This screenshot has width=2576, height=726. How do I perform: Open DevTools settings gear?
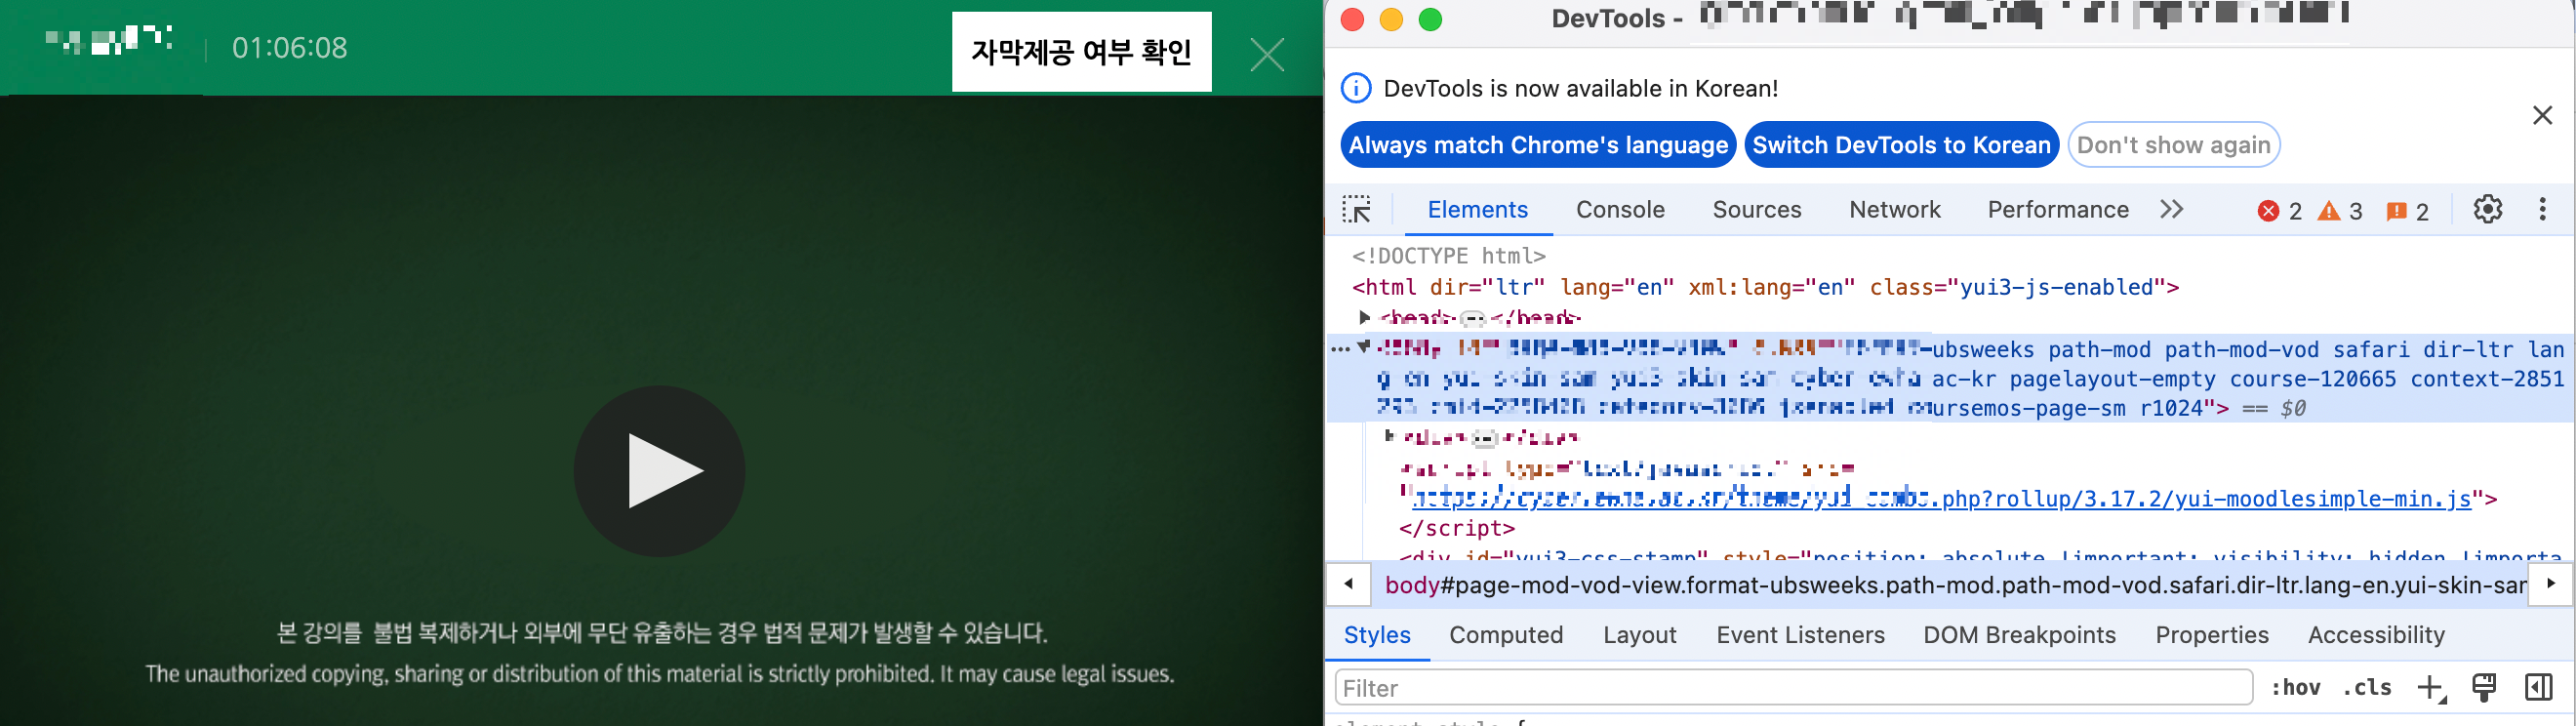(2487, 209)
